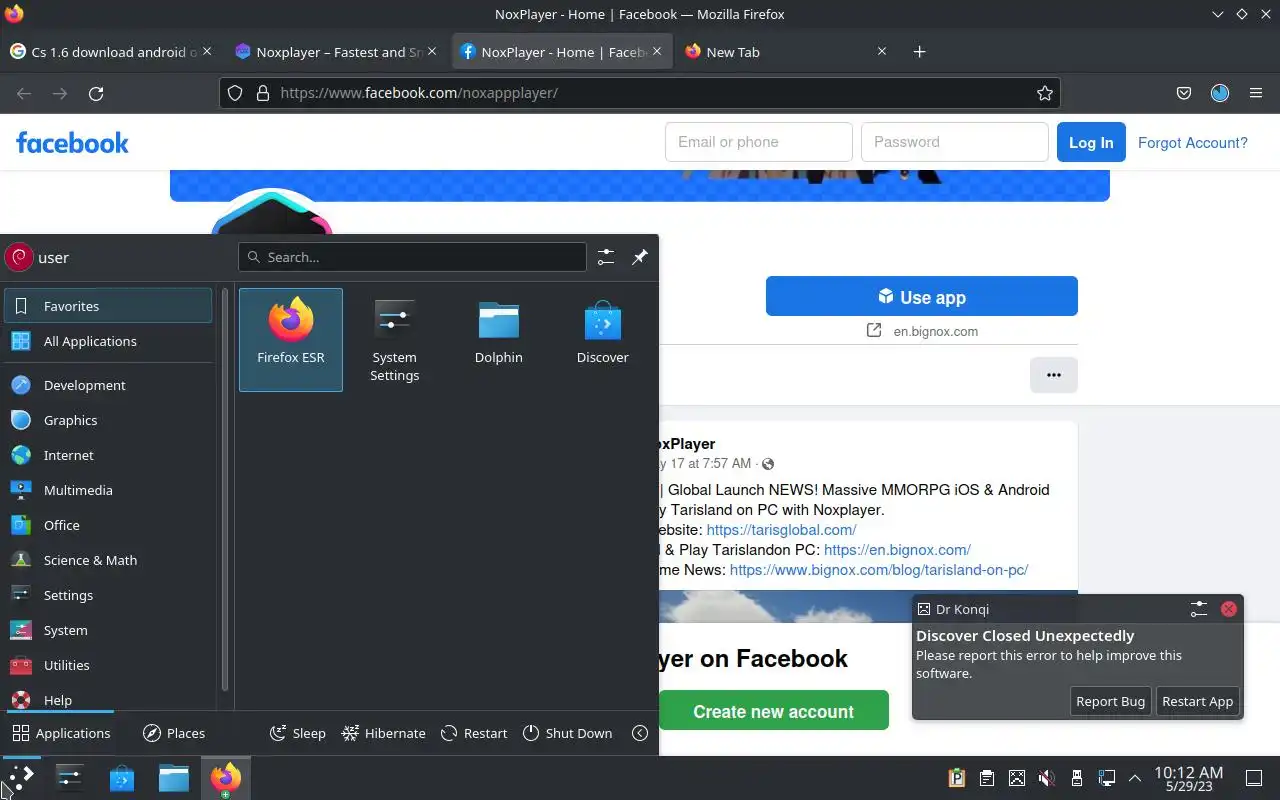Save page to Pocket
Screen dimensions: 1280x800
point(1184,93)
